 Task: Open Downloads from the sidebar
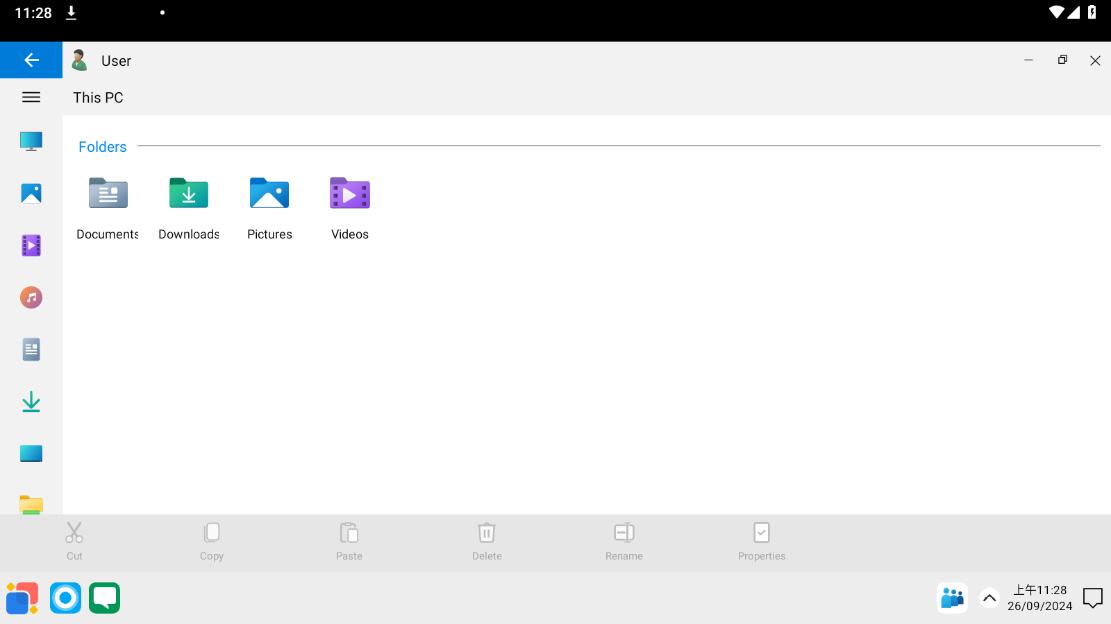click(x=31, y=402)
